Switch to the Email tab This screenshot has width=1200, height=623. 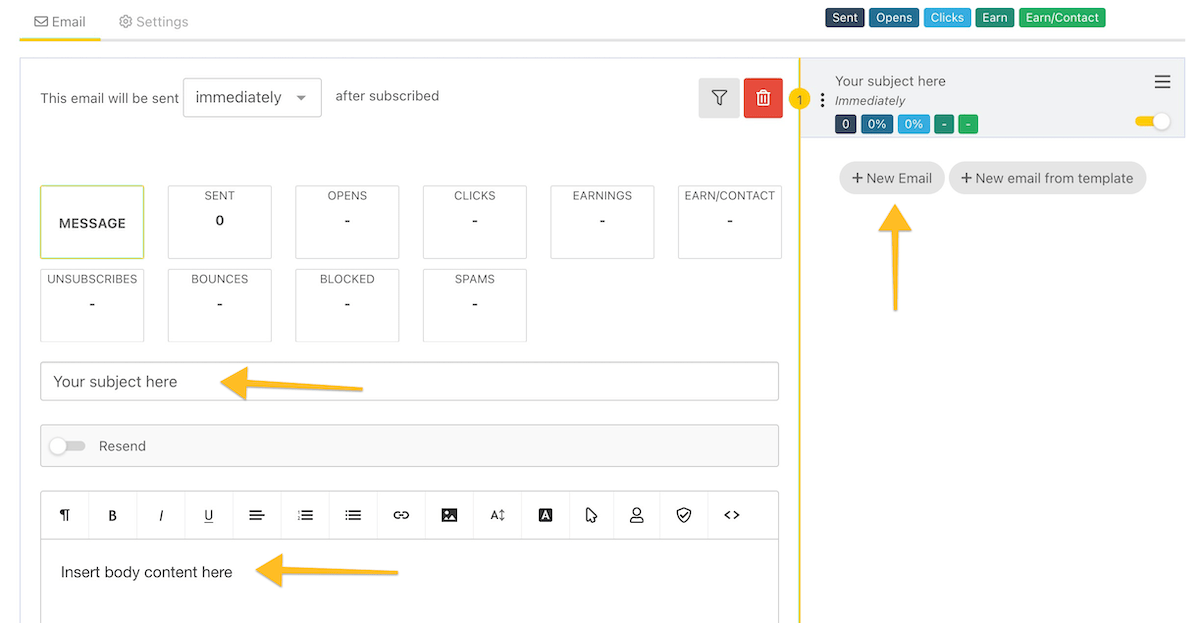59,20
